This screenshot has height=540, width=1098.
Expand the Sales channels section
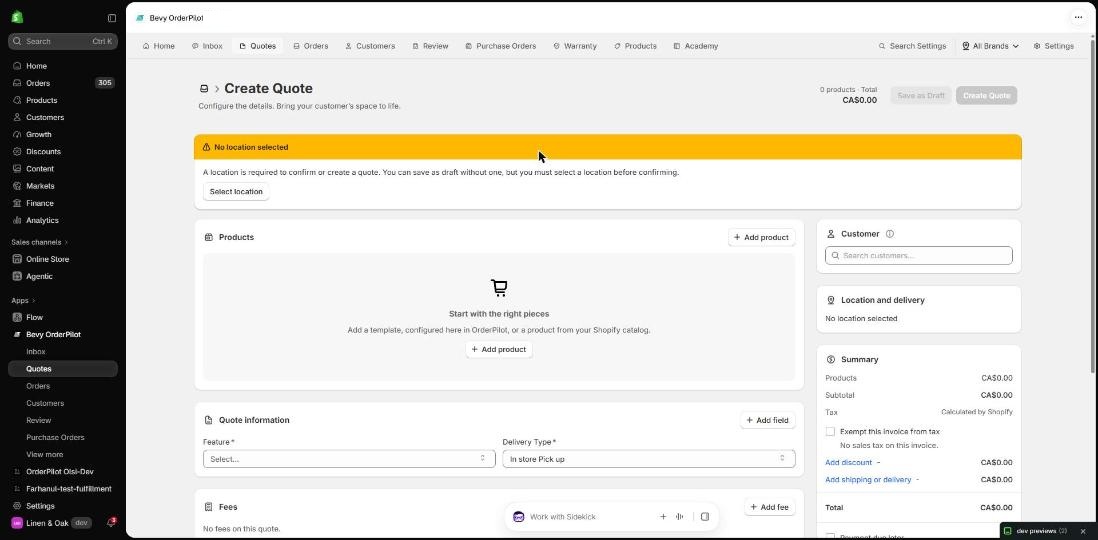pyautogui.click(x=40, y=242)
